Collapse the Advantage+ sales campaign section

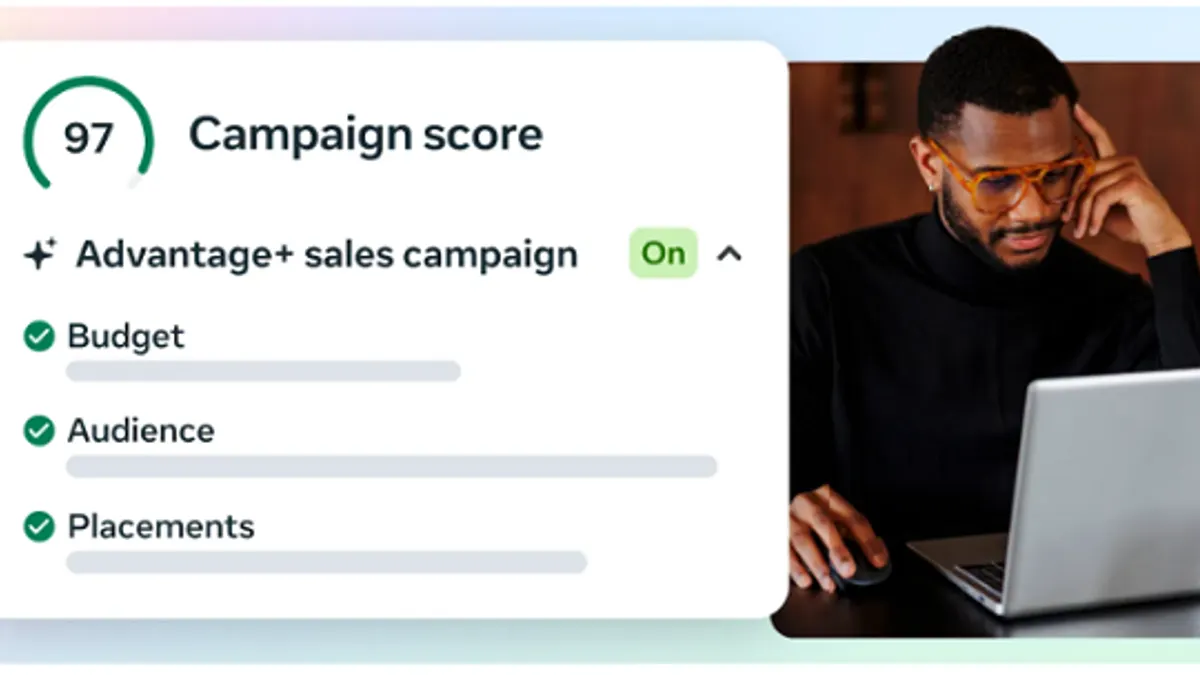coord(730,254)
